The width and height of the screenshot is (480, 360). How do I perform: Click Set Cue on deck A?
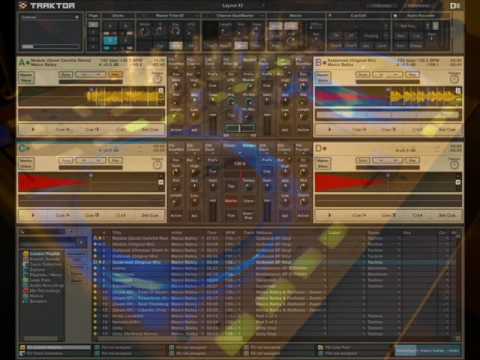click(x=150, y=129)
